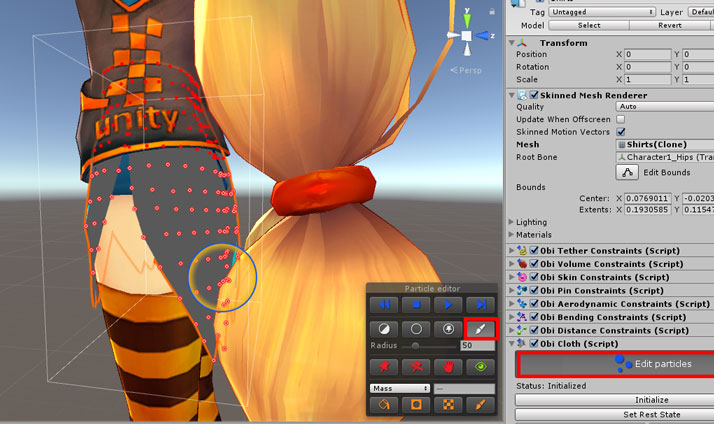
Task: Click the green Y axis gizmo cone
Action: click(x=467, y=20)
